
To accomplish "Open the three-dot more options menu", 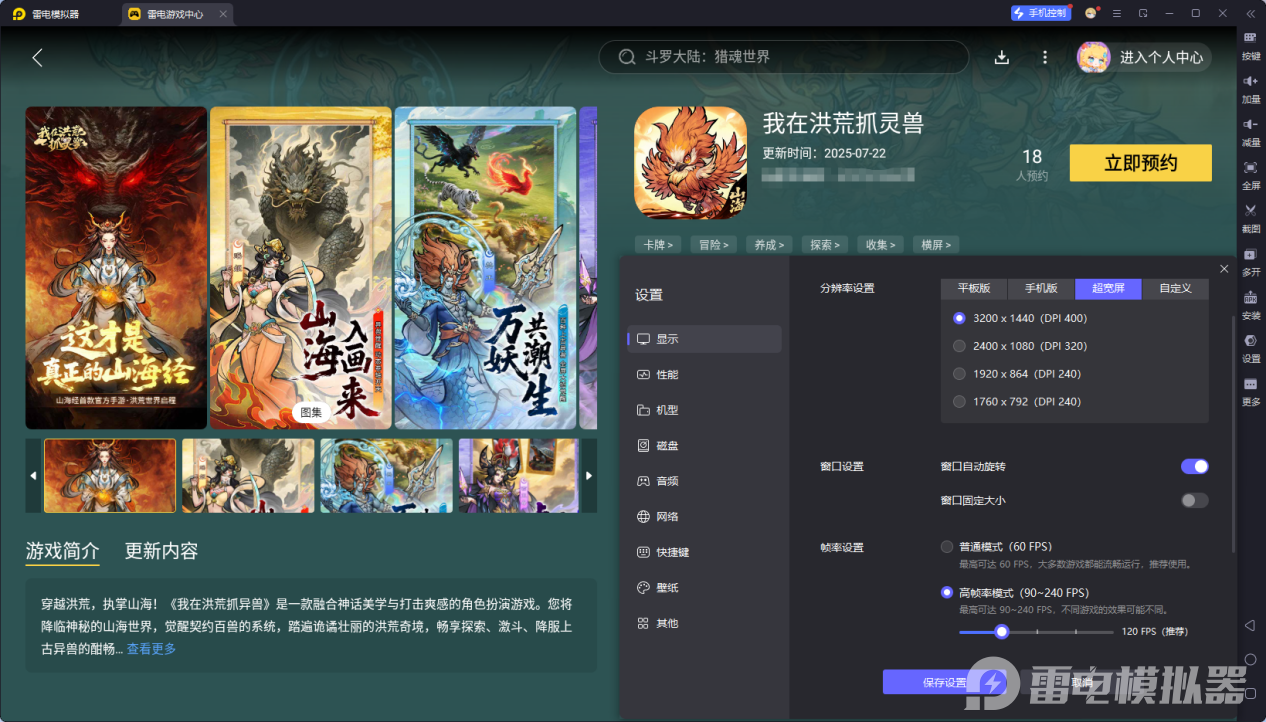I will click(1044, 58).
